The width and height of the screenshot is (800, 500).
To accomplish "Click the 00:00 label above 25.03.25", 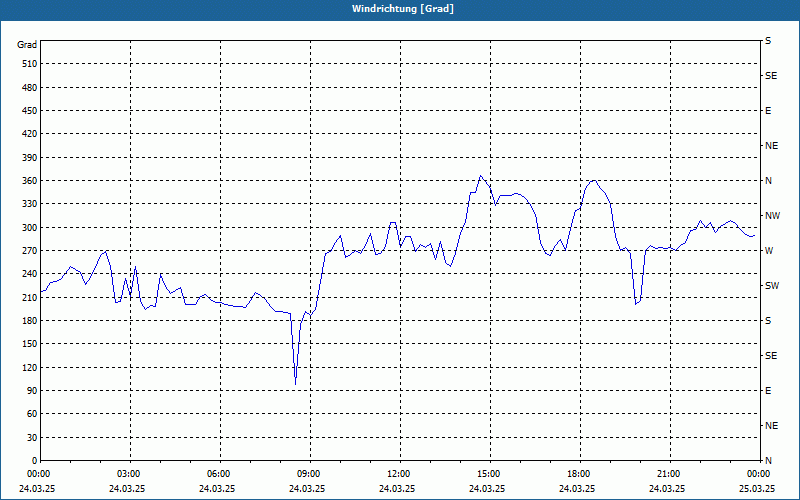I will point(759,474).
